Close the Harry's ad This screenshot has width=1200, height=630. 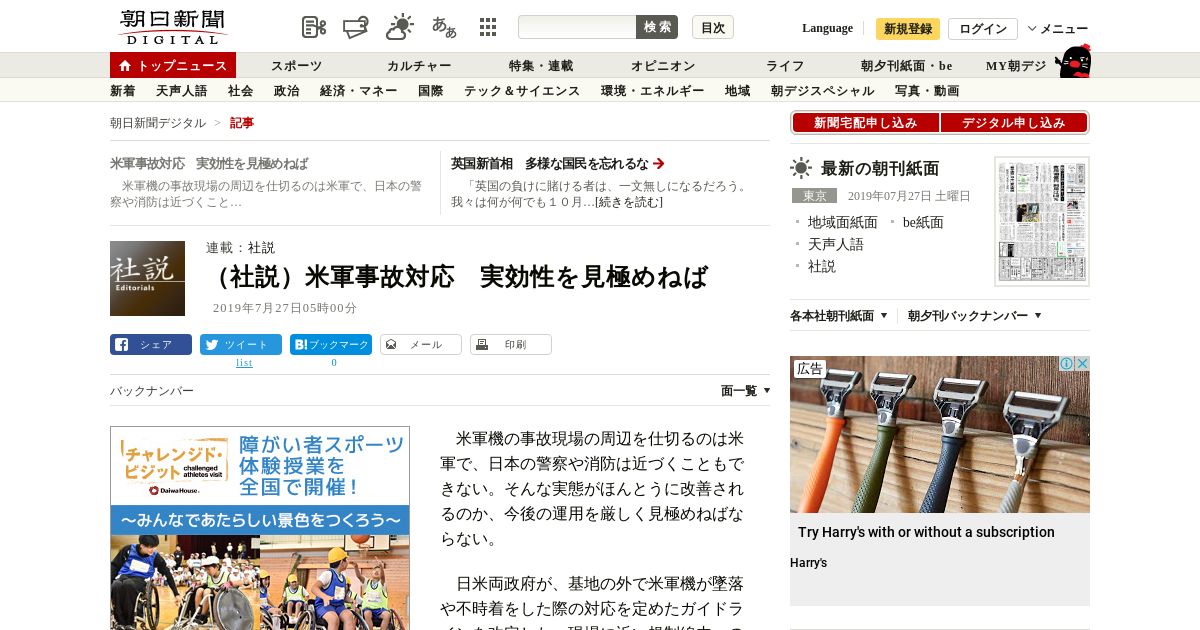(1082, 364)
